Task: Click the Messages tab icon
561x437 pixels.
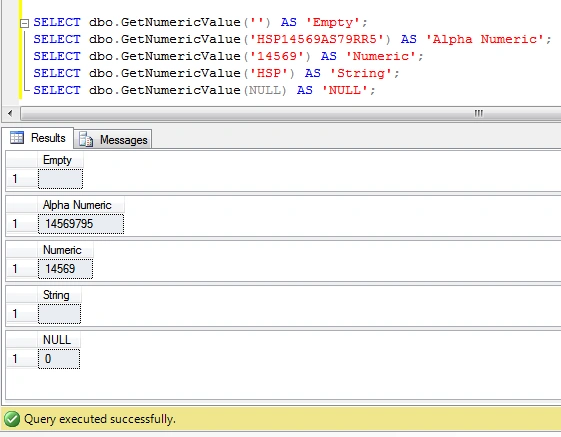Action: (x=86, y=139)
